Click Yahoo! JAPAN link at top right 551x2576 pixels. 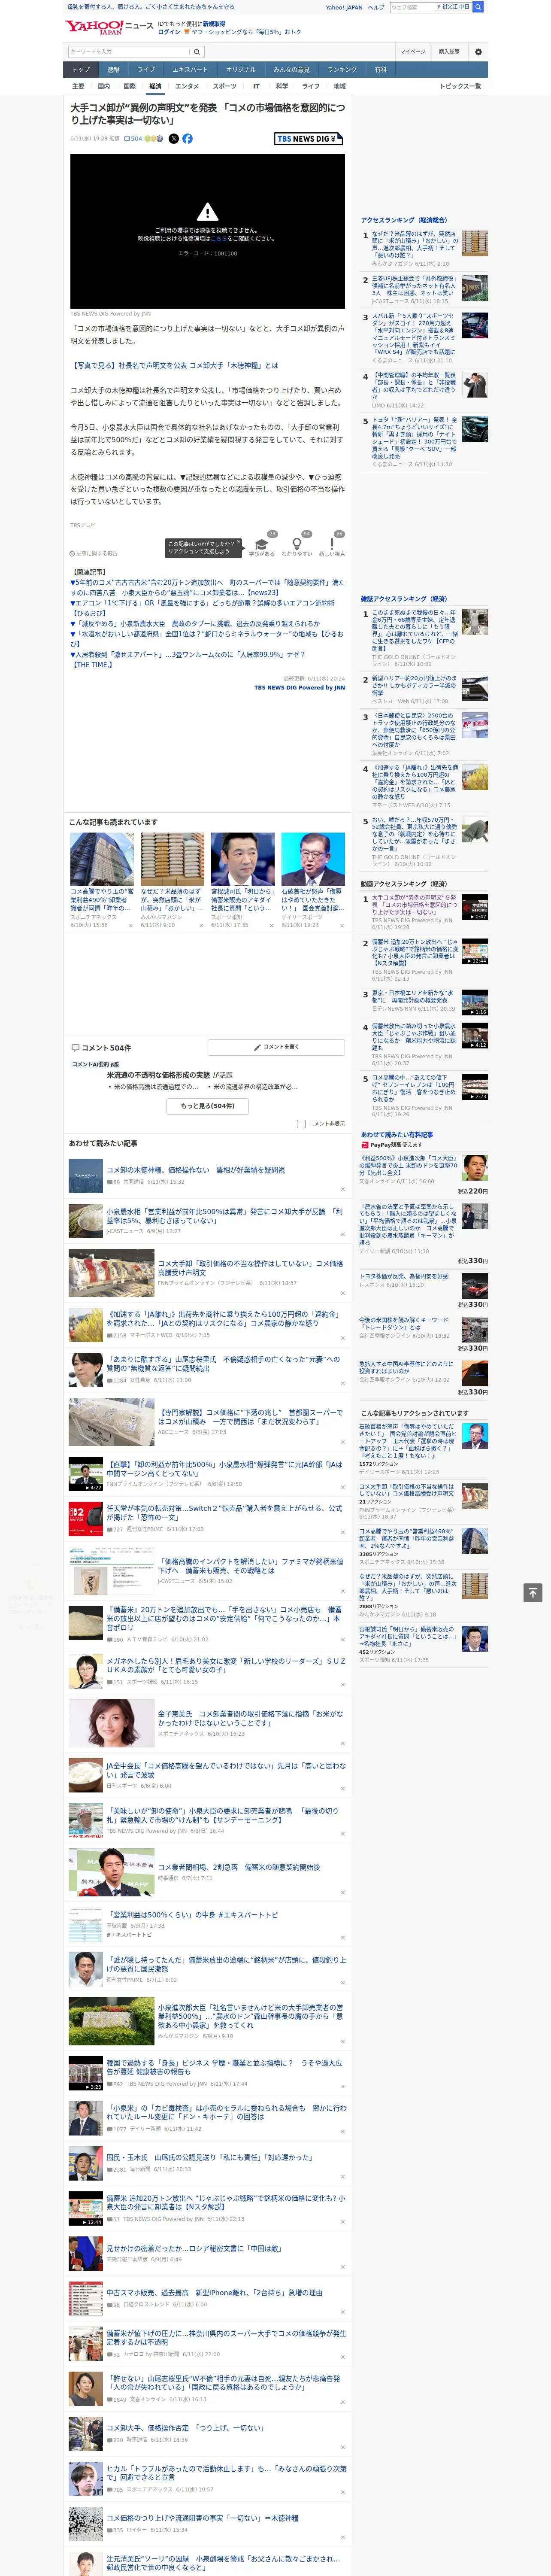[344, 7]
